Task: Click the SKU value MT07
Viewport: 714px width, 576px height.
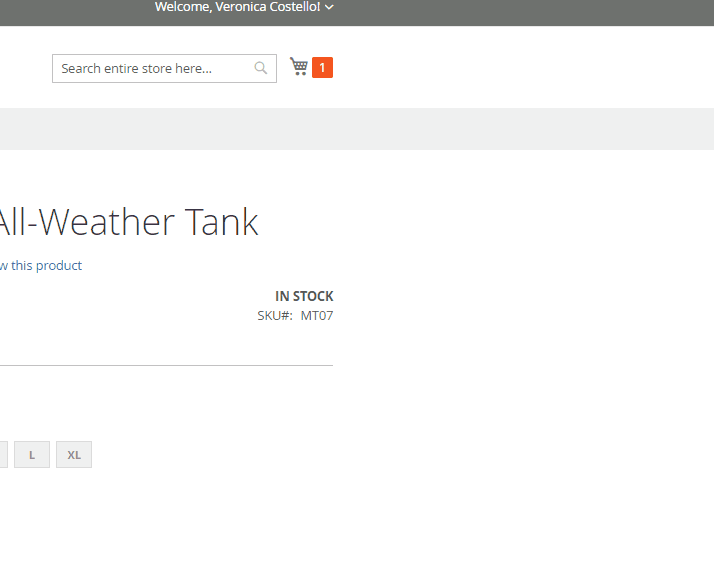Action: (317, 316)
